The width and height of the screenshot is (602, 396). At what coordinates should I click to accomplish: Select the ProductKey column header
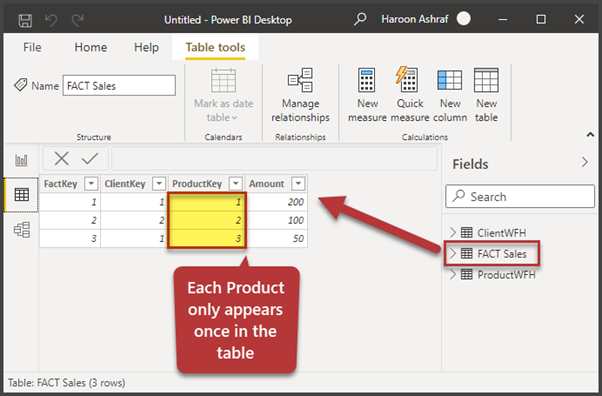tap(197, 184)
